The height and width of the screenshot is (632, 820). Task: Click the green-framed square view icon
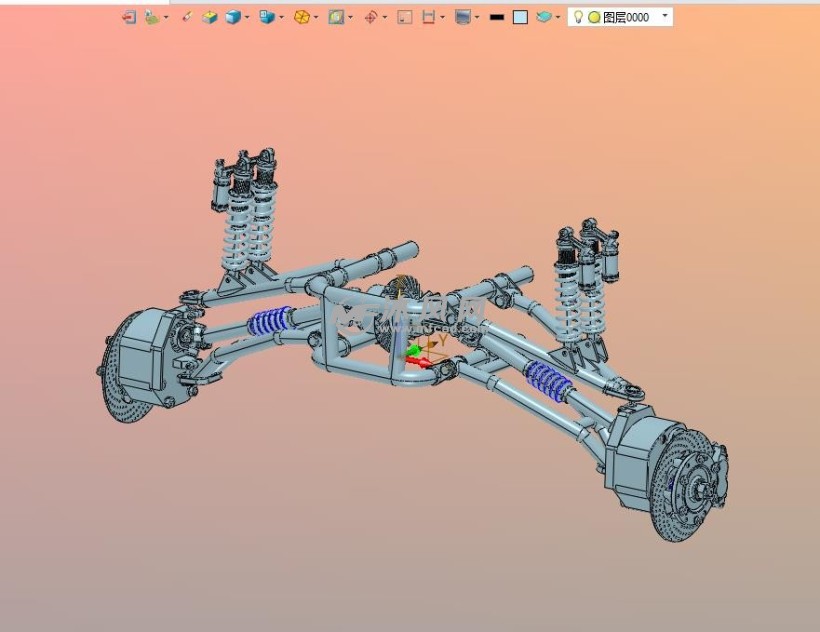click(336, 17)
